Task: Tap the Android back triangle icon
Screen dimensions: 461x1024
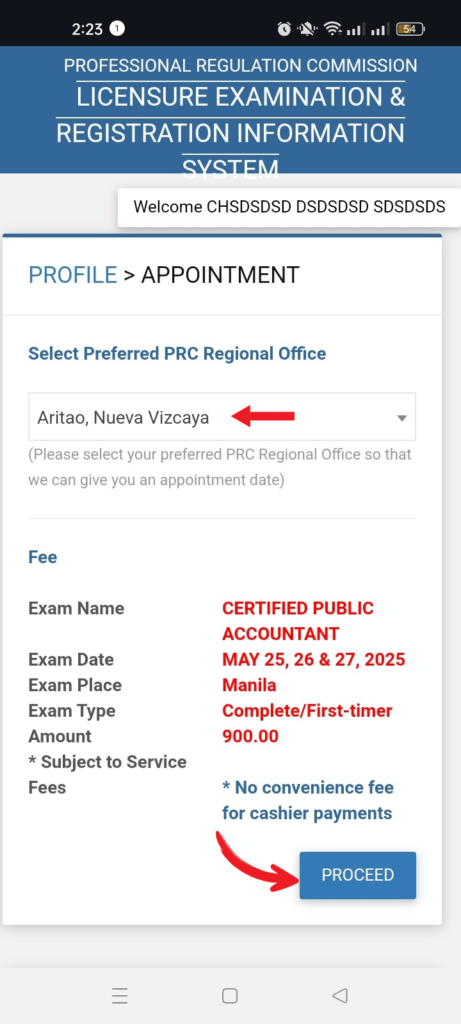Action: [x=340, y=995]
